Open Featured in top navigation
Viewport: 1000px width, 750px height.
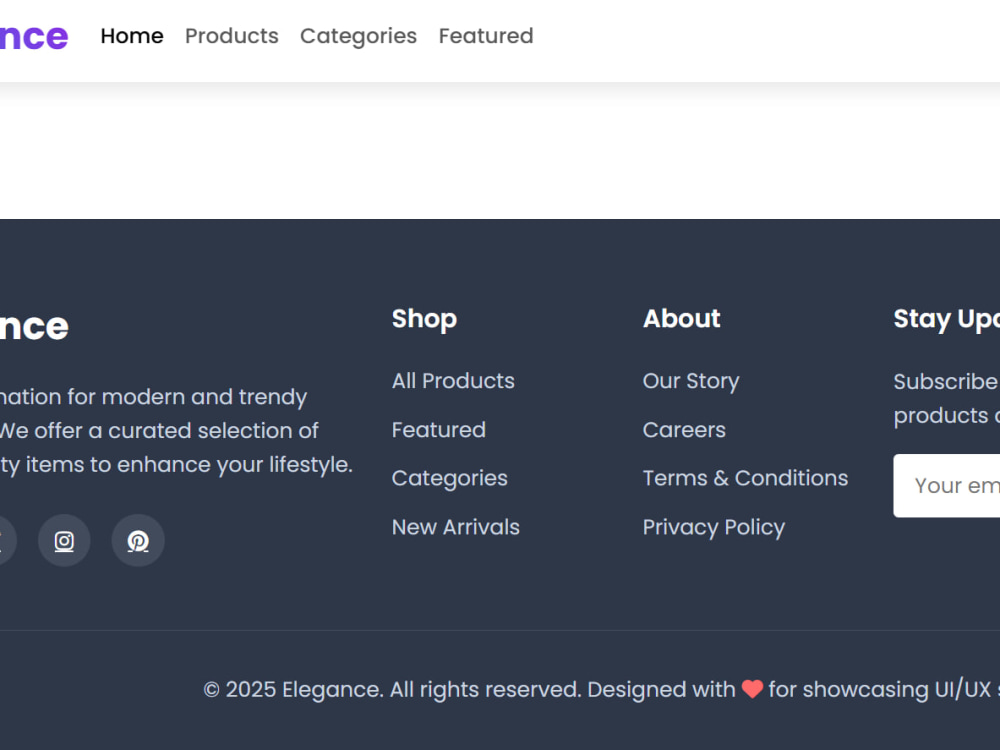(486, 36)
